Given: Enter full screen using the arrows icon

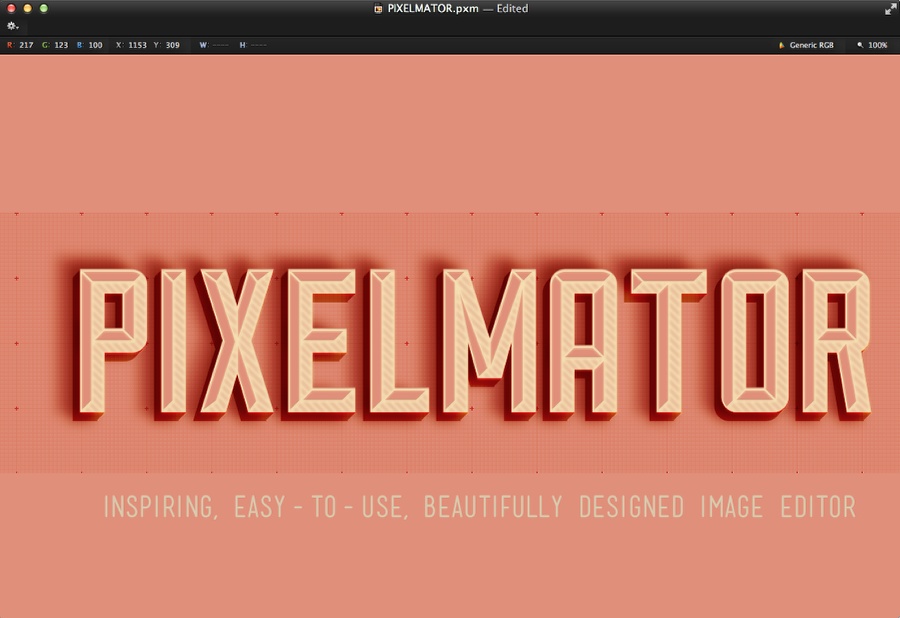Looking at the screenshot, I should tap(890, 9).
